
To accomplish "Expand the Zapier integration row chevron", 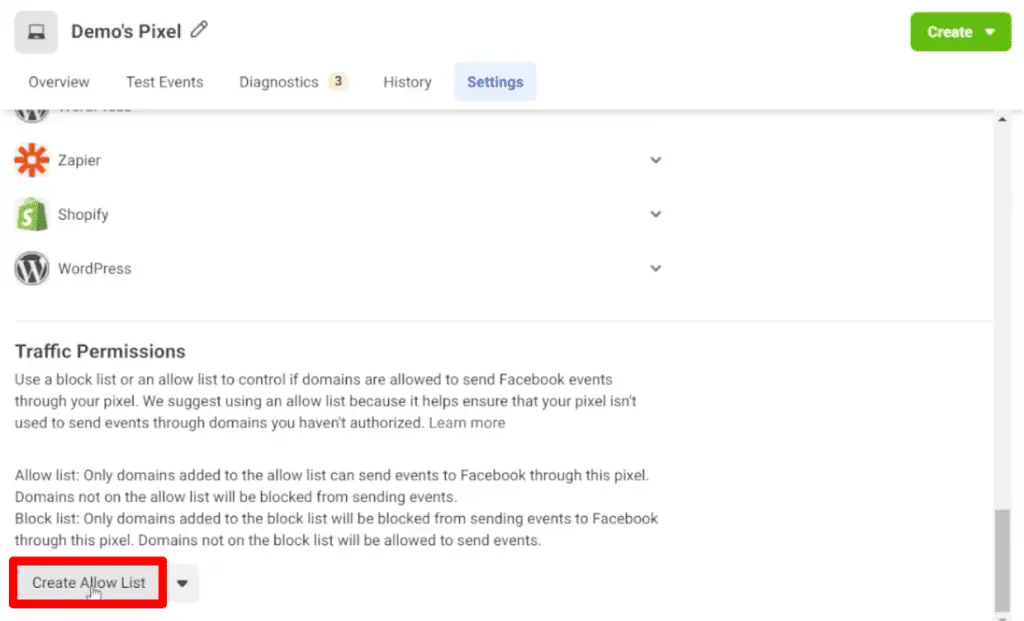I will (656, 160).
